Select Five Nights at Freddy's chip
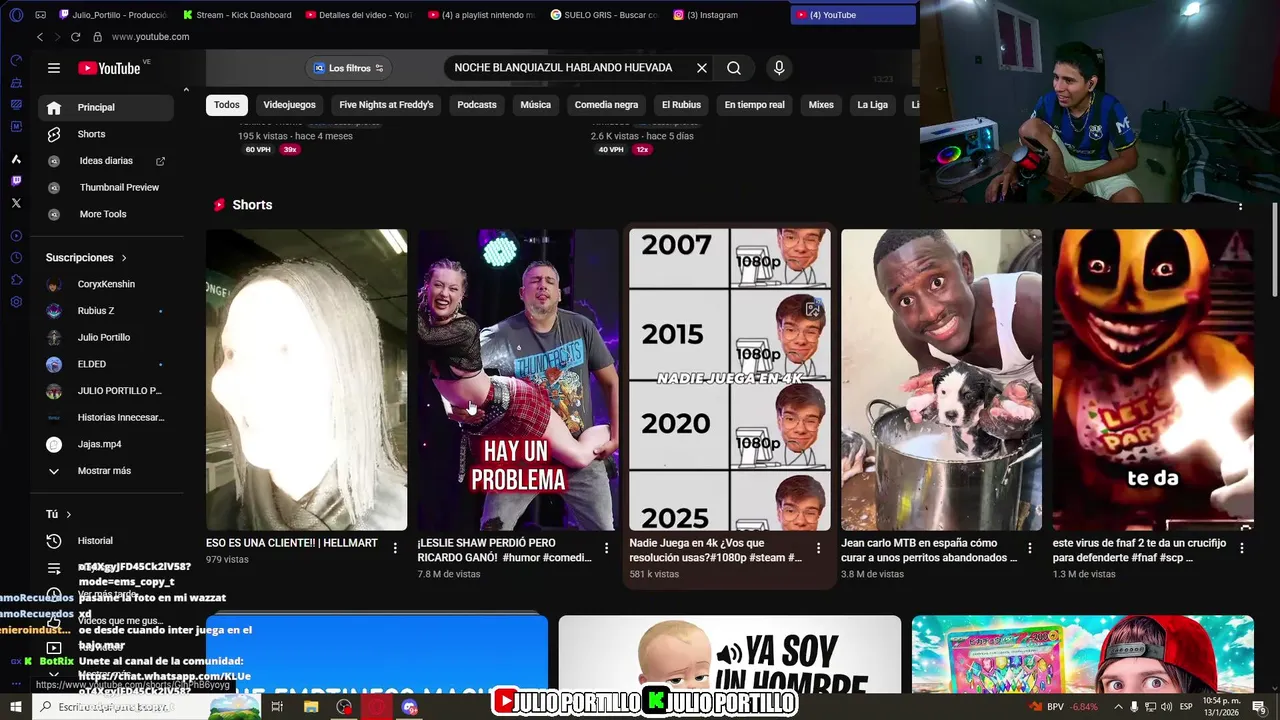This screenshot has height=720, width=1280. point(386,105)
